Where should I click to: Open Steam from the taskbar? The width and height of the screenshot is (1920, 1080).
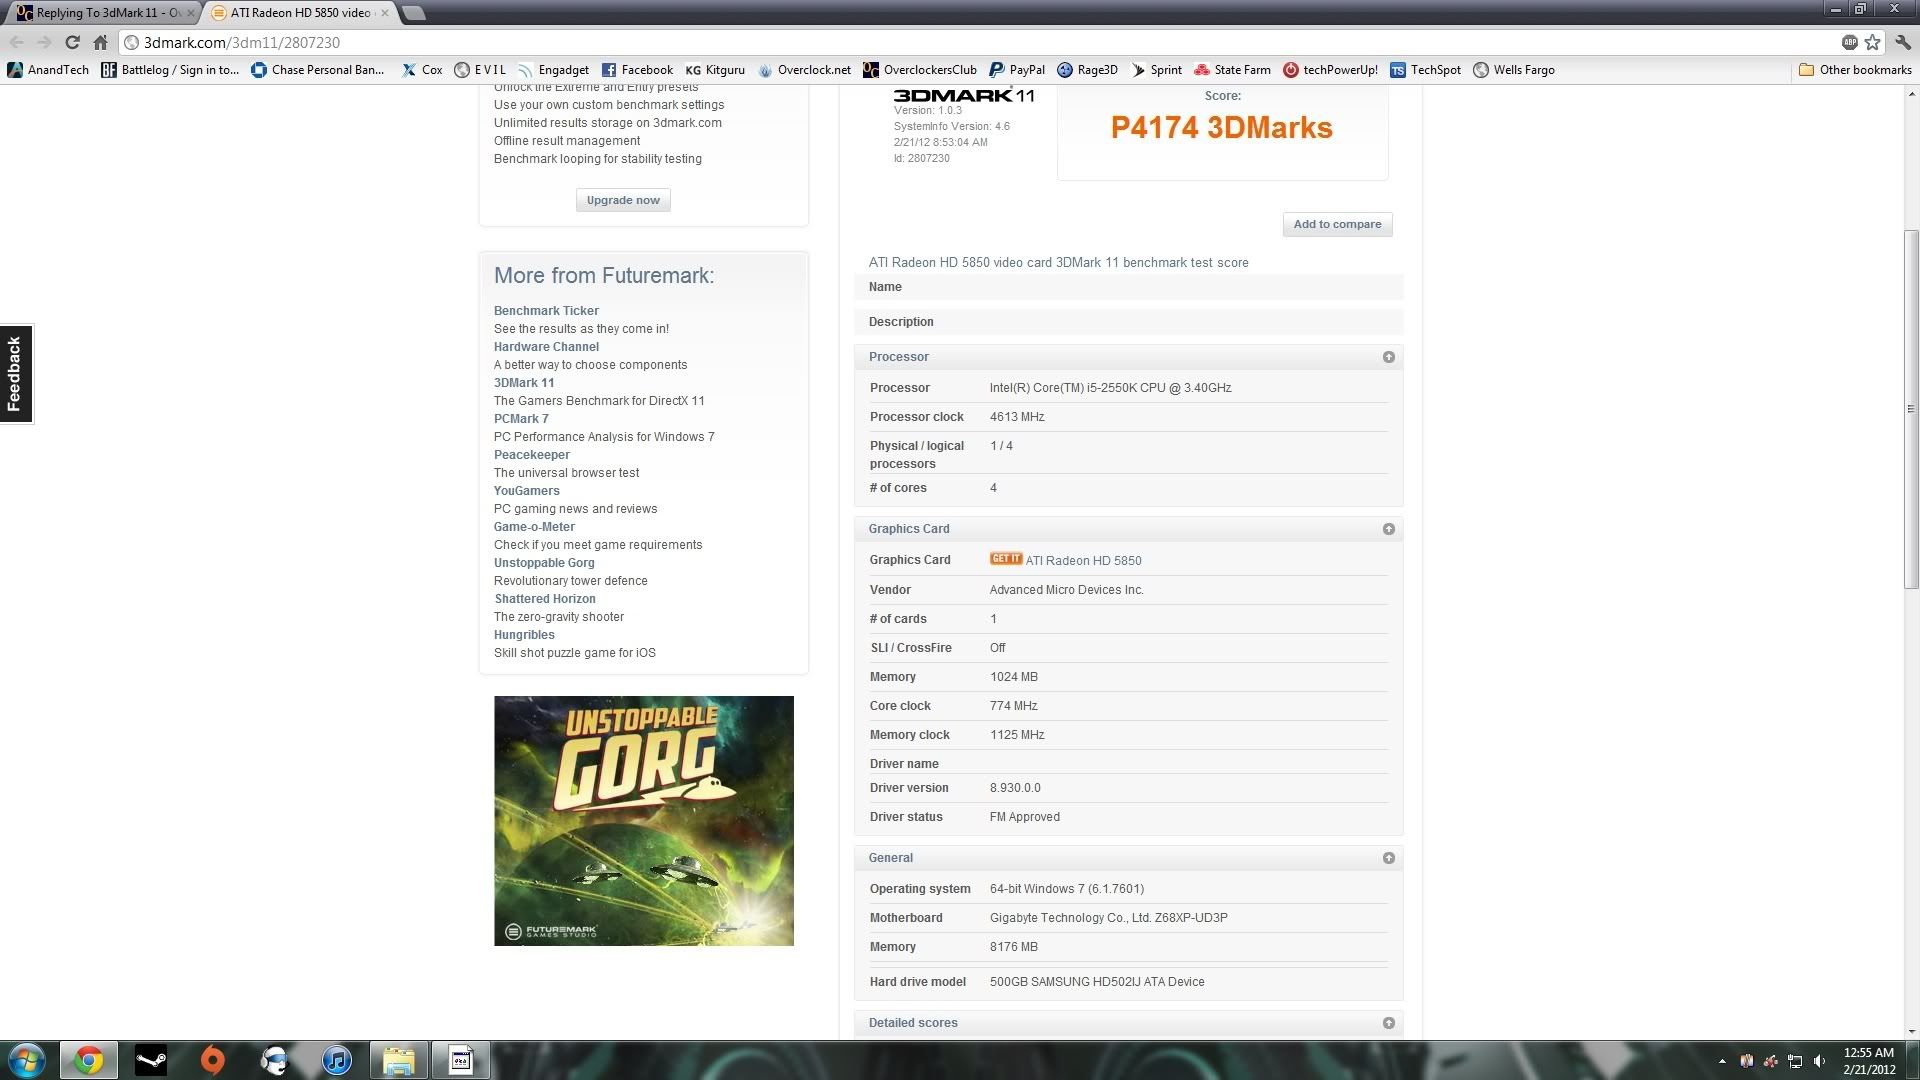(151, 1060)
